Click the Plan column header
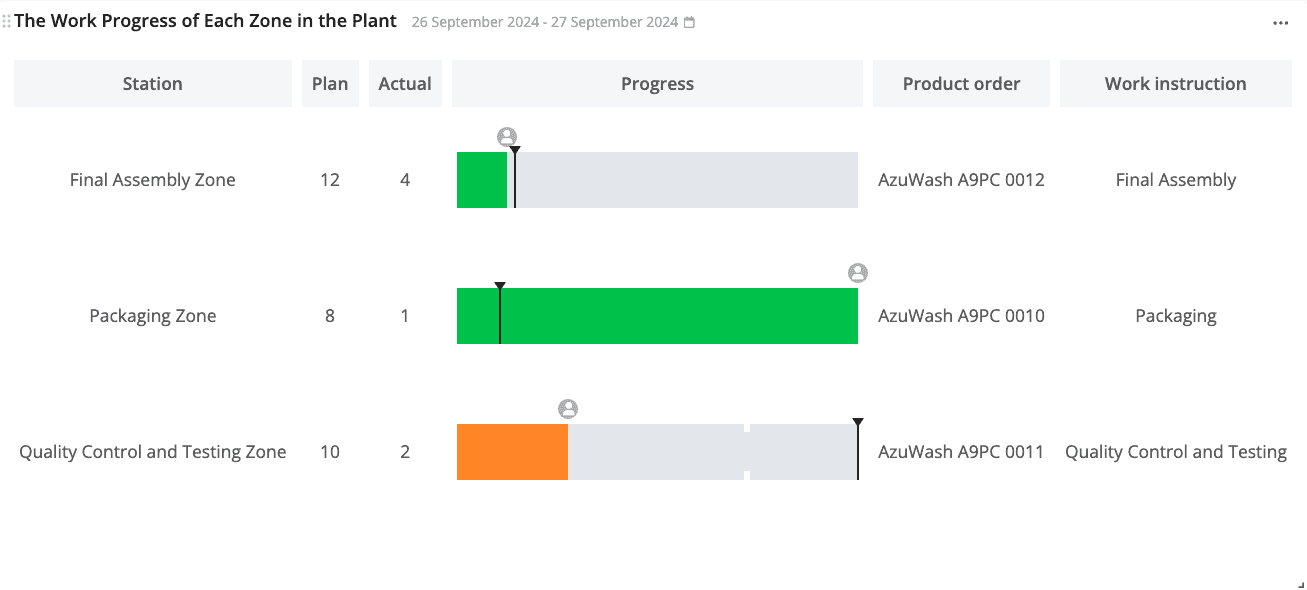 (x=330, y=84)
